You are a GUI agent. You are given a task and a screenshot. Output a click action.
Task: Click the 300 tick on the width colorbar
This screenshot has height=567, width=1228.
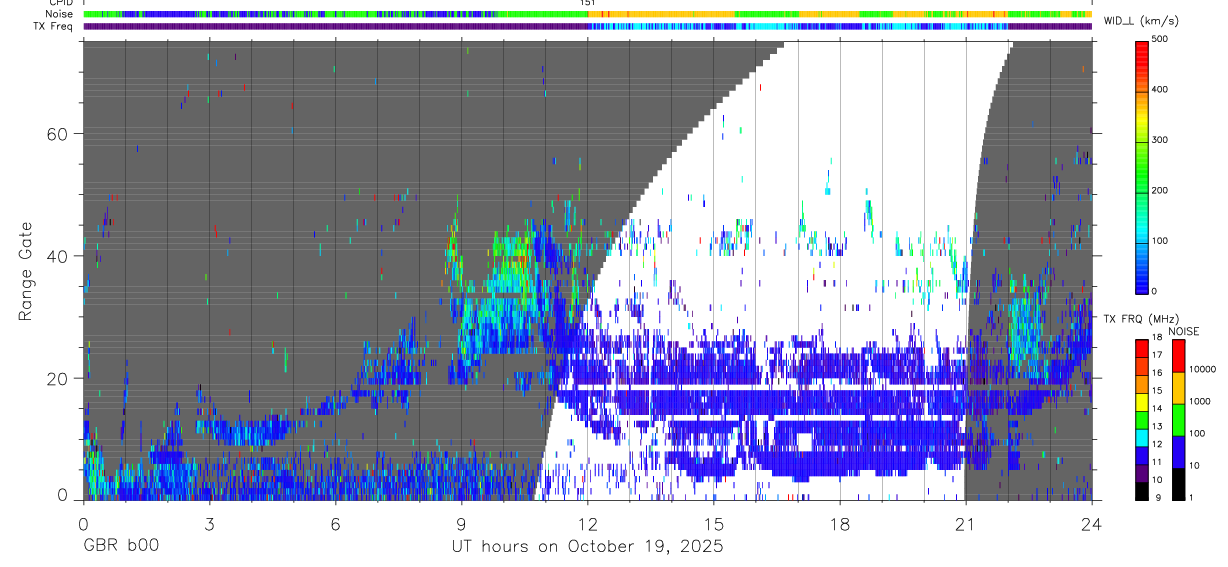pyautogui.click(x=1160, y=140)
